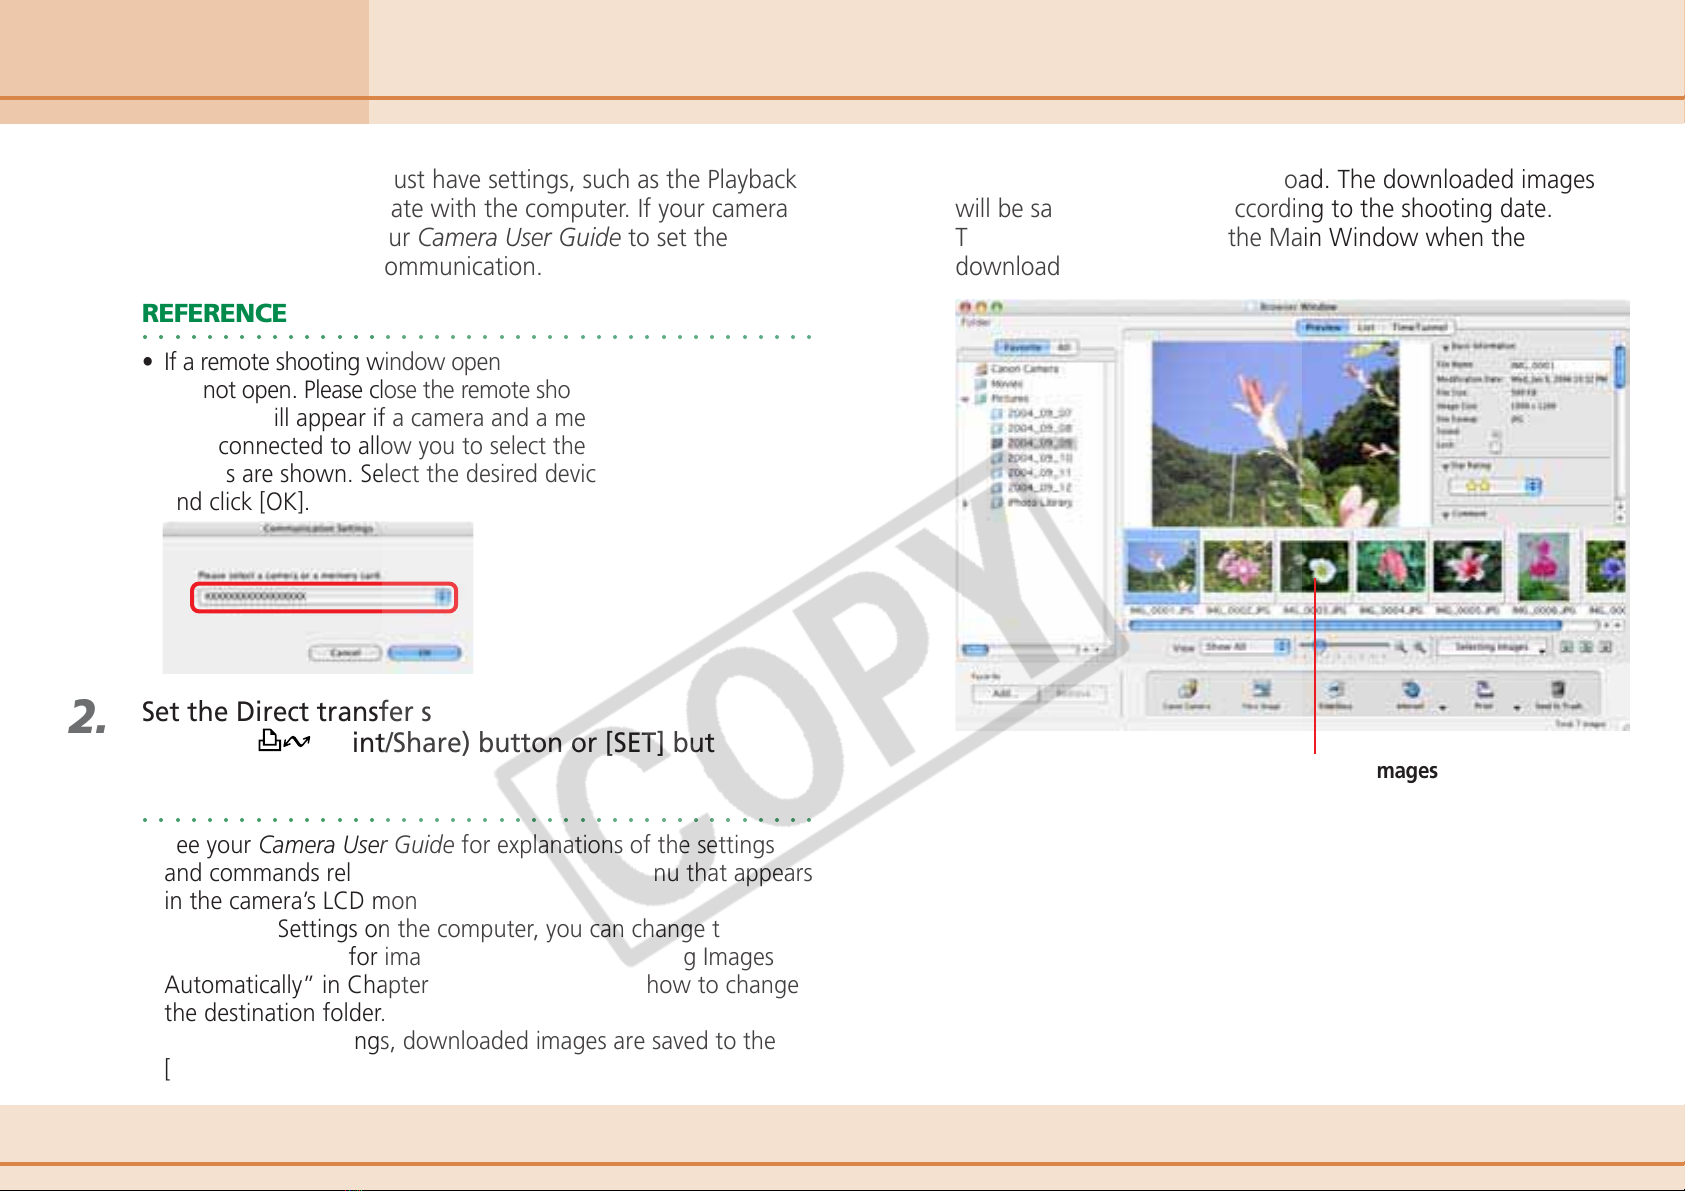Image resolution: width=1685 pixels, height=1191 pixels.
Task: Select the IMG_0005.JPG thumbnail
Action: click(1467, 566)
